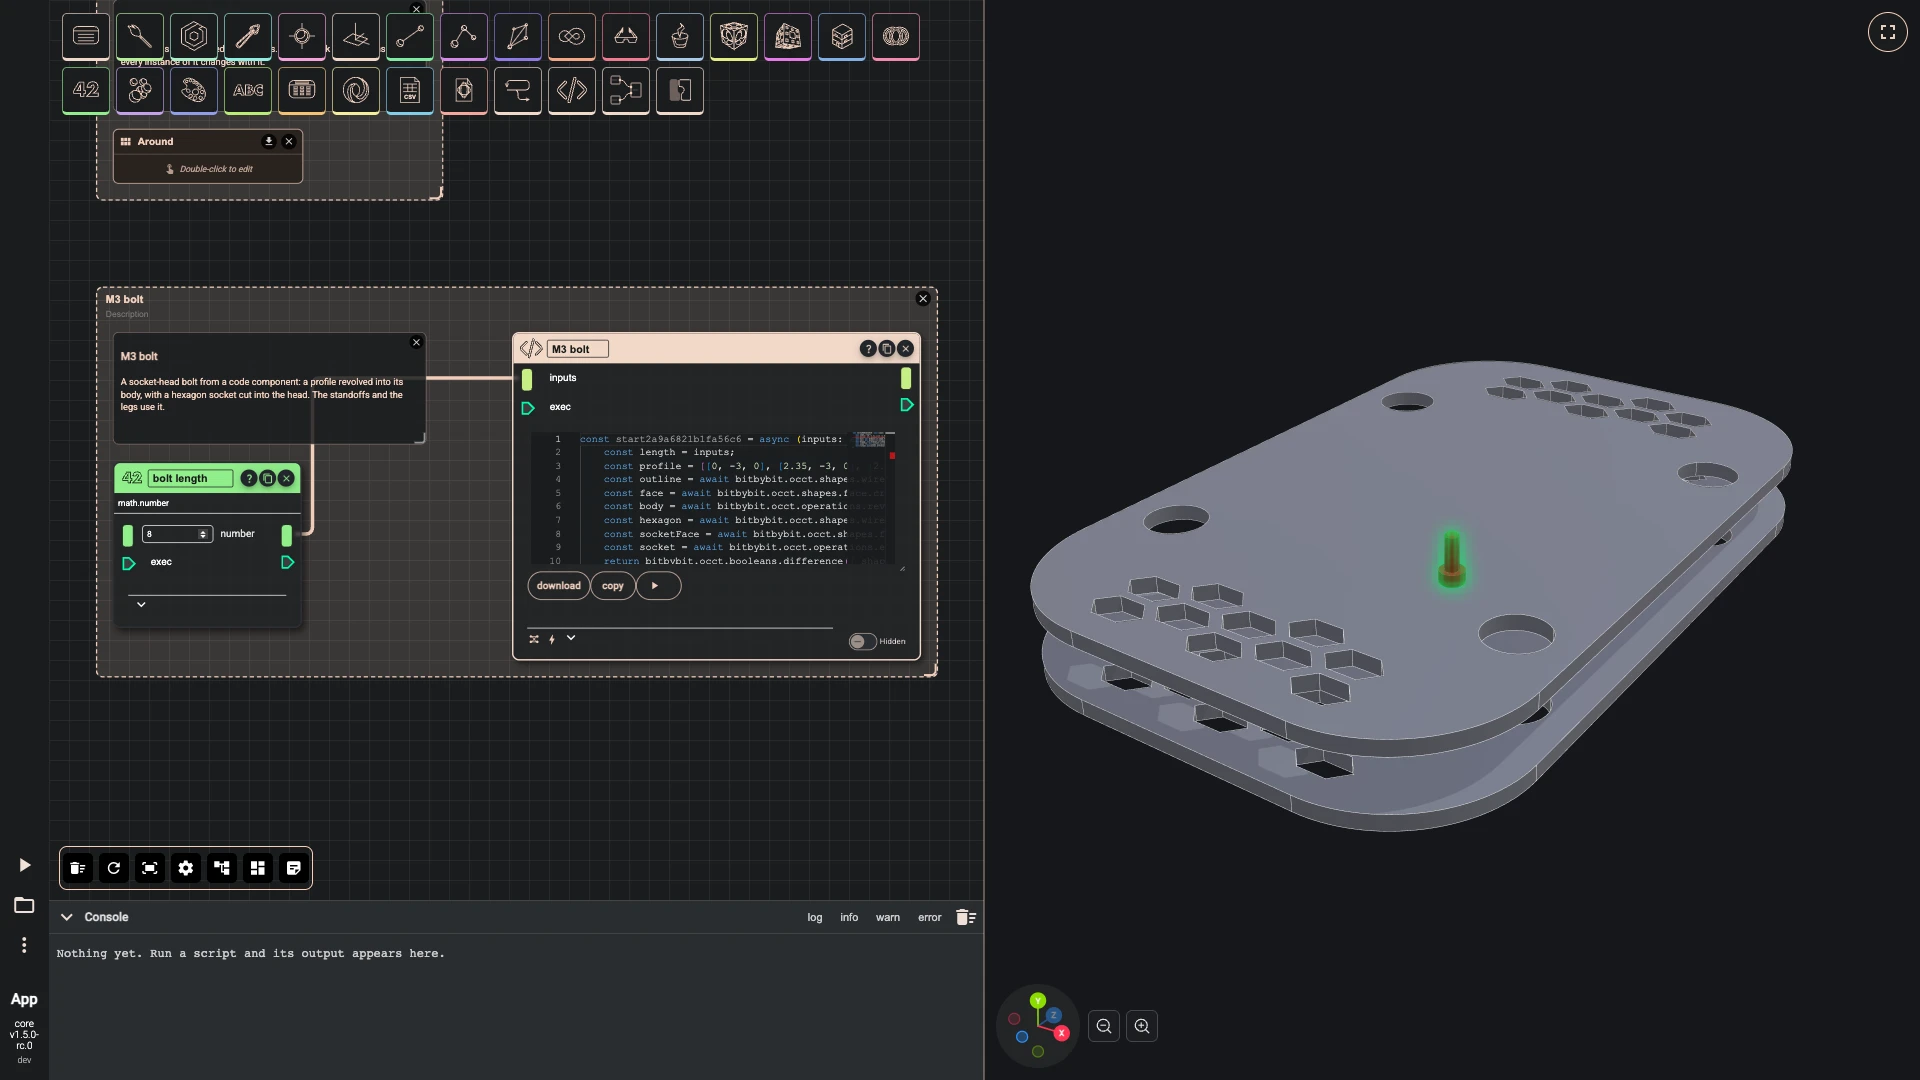The height and width of the screenshot is (1080, 1920).
Task: Click the refresh rerun toolbar icon
Action: (x=114, y=868)
